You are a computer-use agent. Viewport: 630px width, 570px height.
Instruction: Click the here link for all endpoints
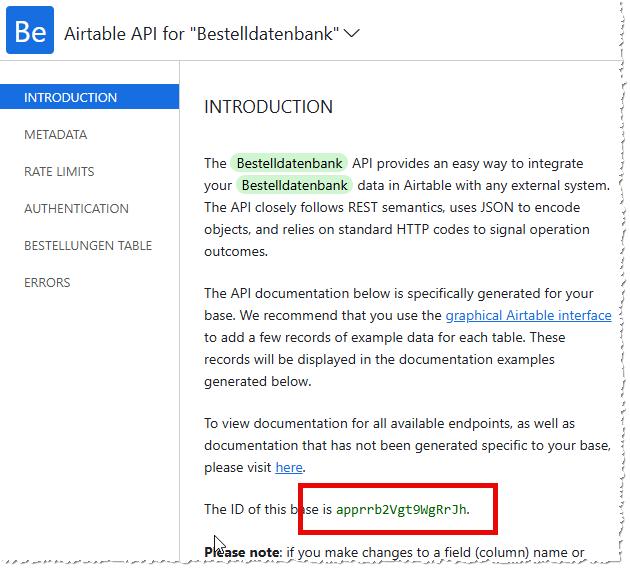tap(288, 467)
